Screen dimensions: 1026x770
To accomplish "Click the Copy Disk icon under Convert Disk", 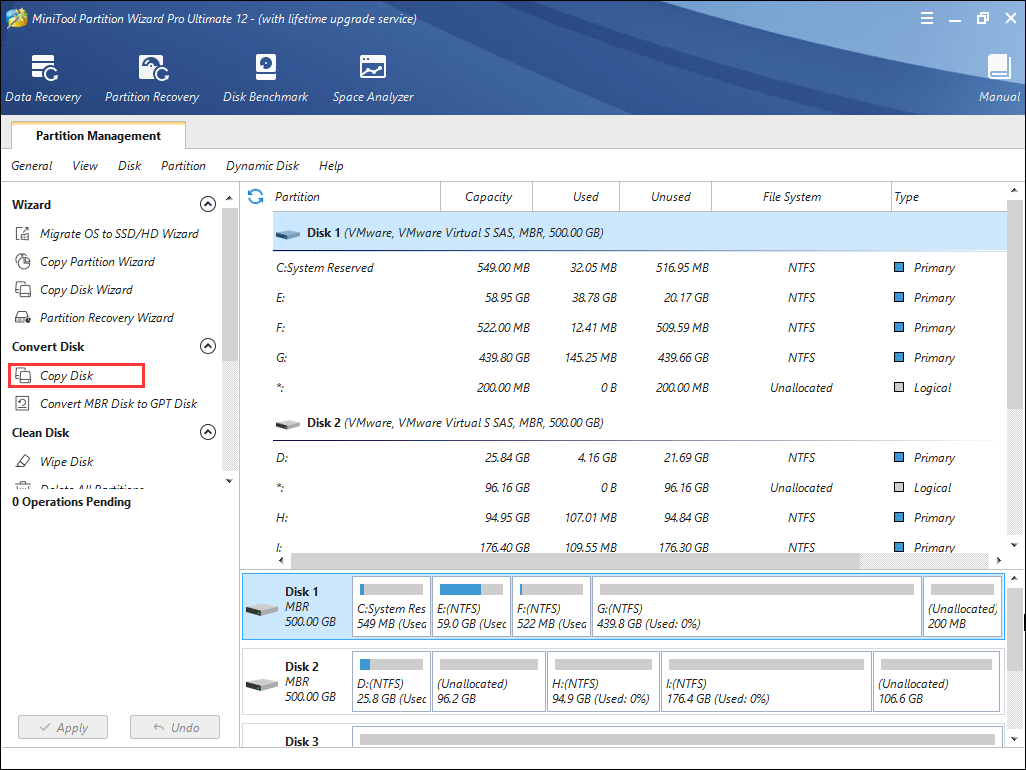I will tap(23, 376).
